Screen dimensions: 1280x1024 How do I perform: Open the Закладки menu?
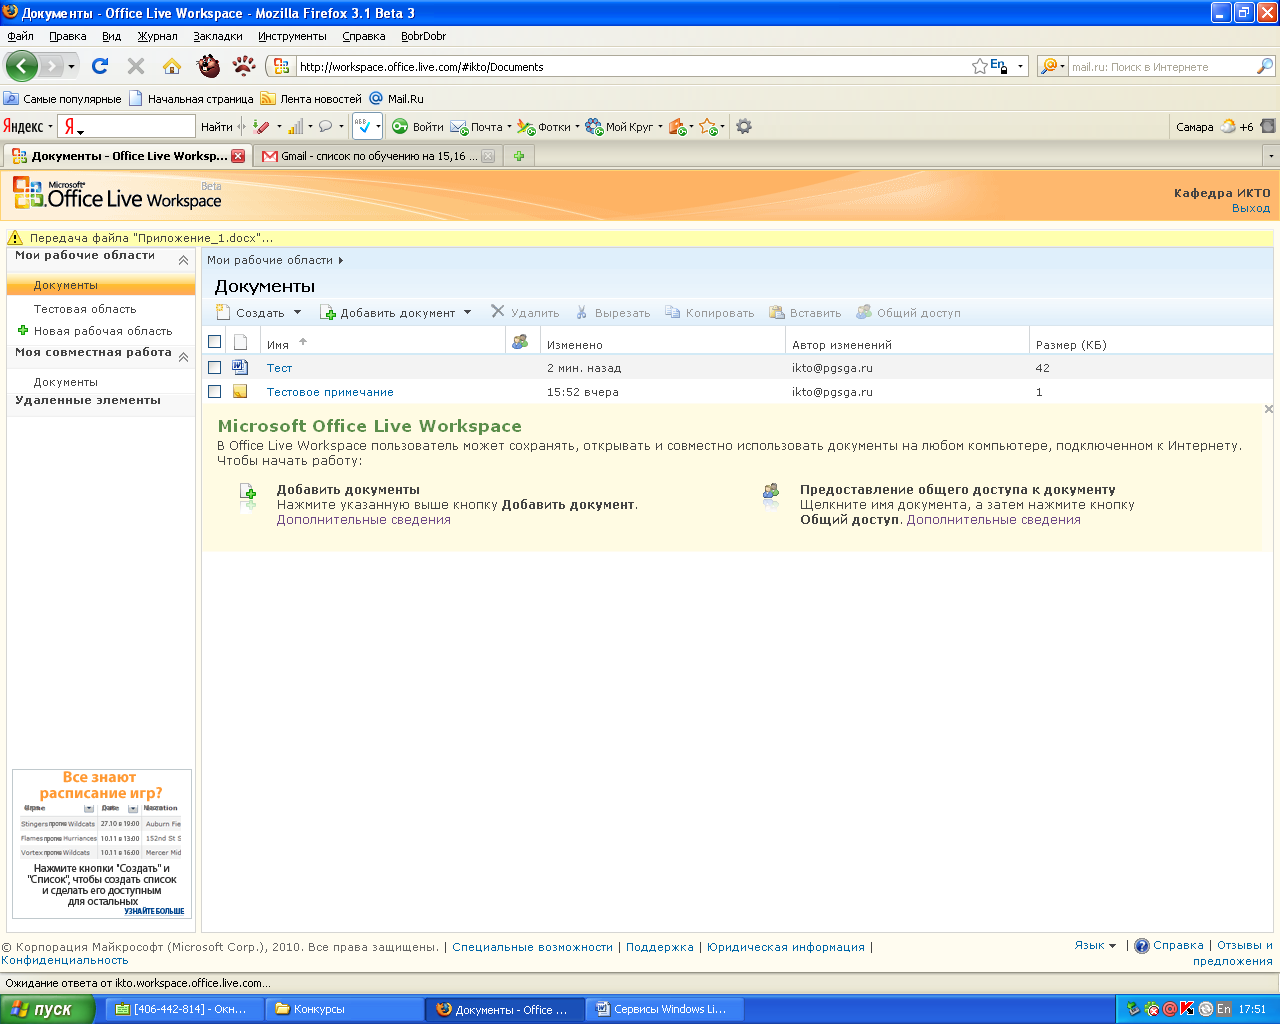point(218,36)
